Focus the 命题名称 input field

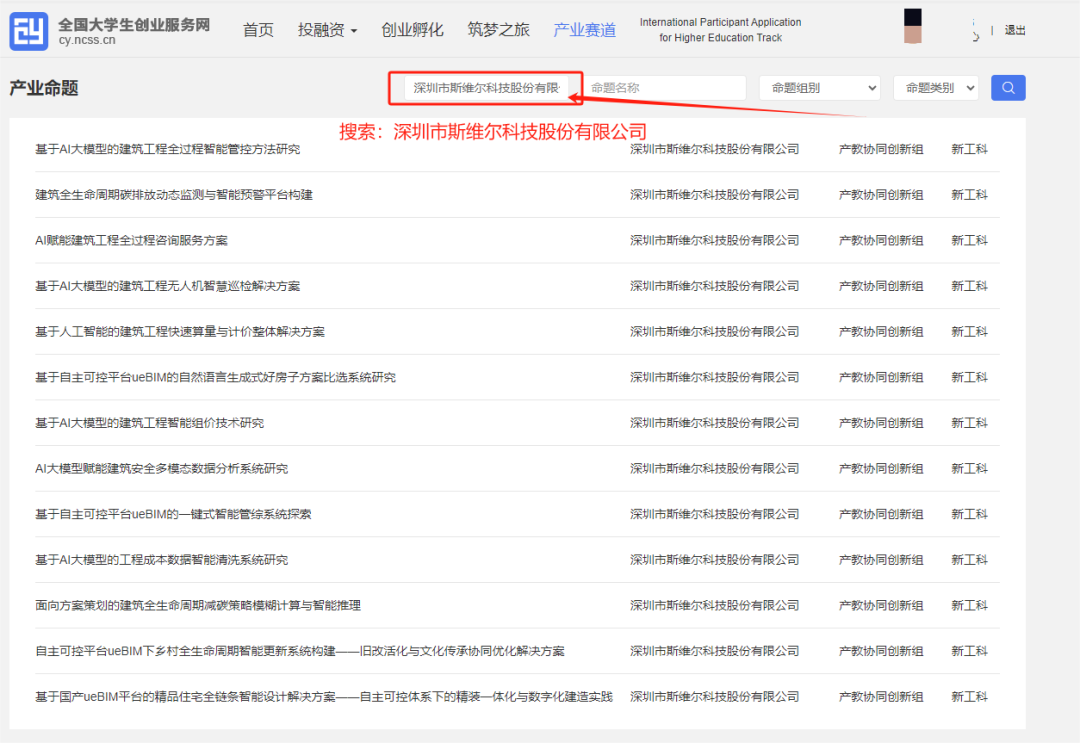[664, 87]
